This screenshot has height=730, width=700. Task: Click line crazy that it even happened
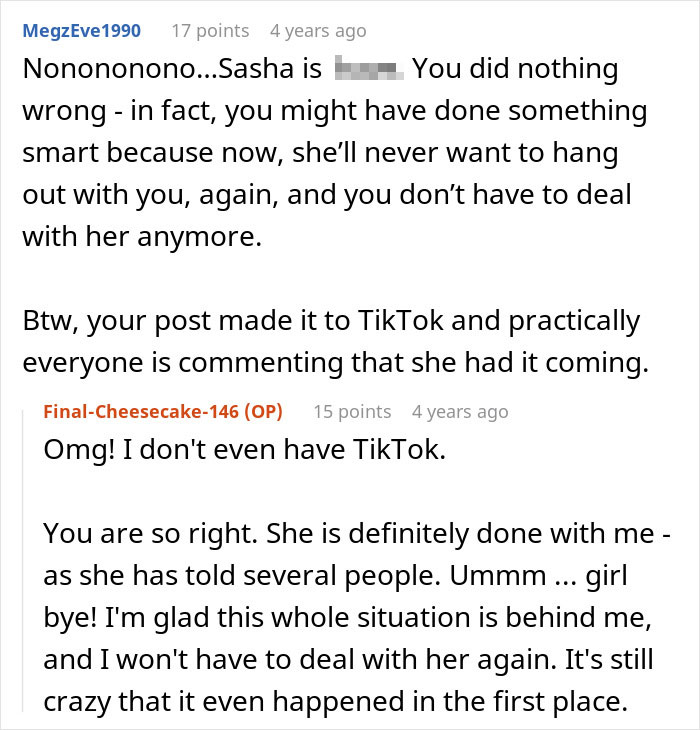[336, 702]
